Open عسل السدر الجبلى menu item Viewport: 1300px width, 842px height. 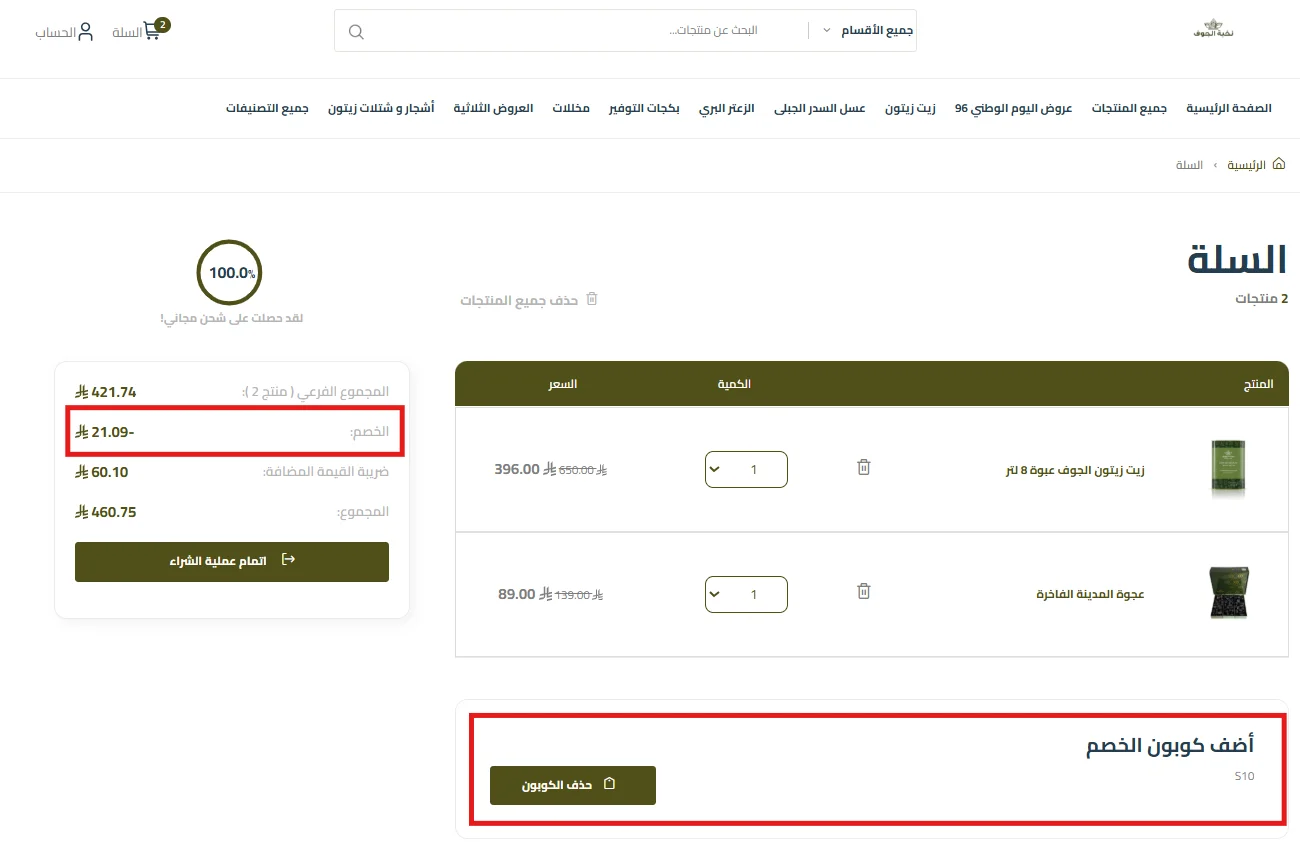(820, 108)
